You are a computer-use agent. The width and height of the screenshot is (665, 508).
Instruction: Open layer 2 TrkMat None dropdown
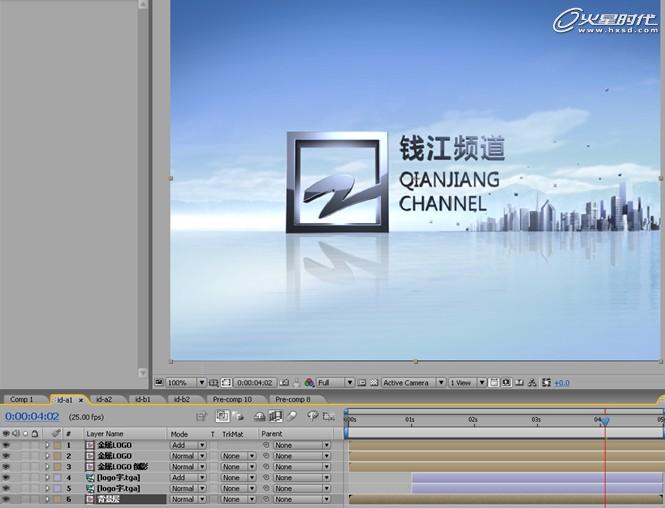(238, 456)
